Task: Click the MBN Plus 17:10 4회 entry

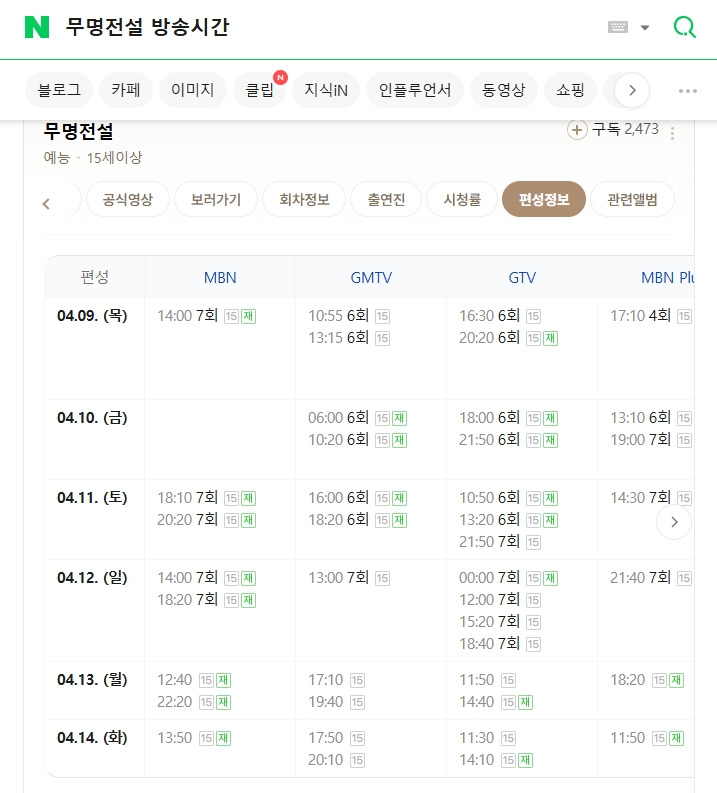Action: tap(651, 316)
